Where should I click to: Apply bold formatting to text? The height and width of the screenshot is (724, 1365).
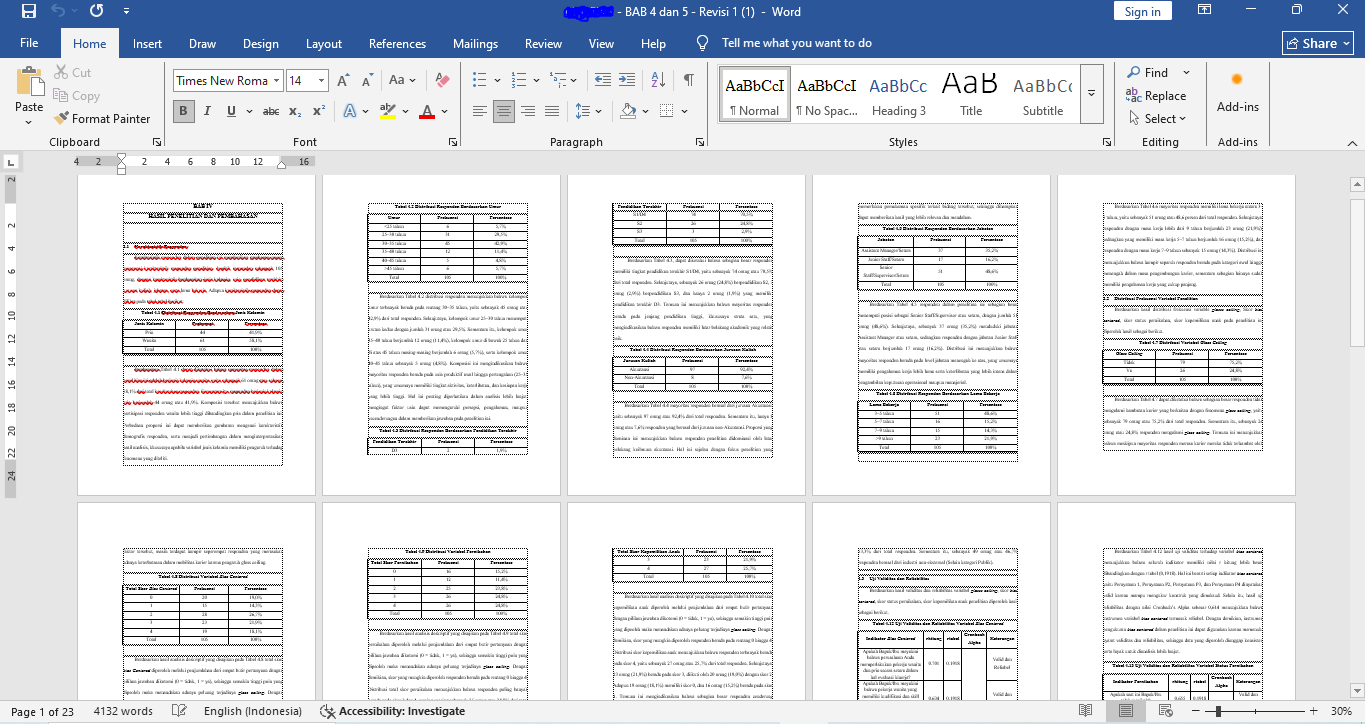pos(182,110)
